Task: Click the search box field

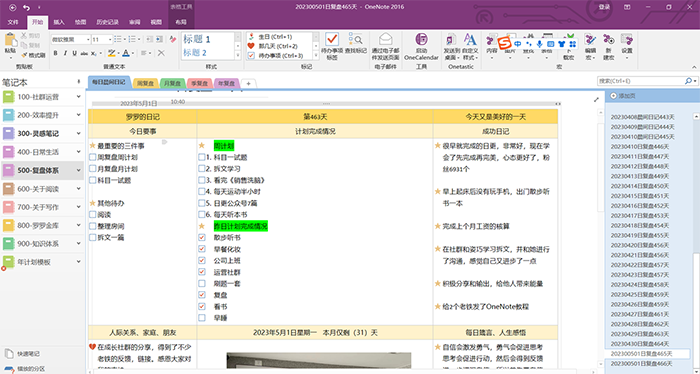Action: coord(641,81)
